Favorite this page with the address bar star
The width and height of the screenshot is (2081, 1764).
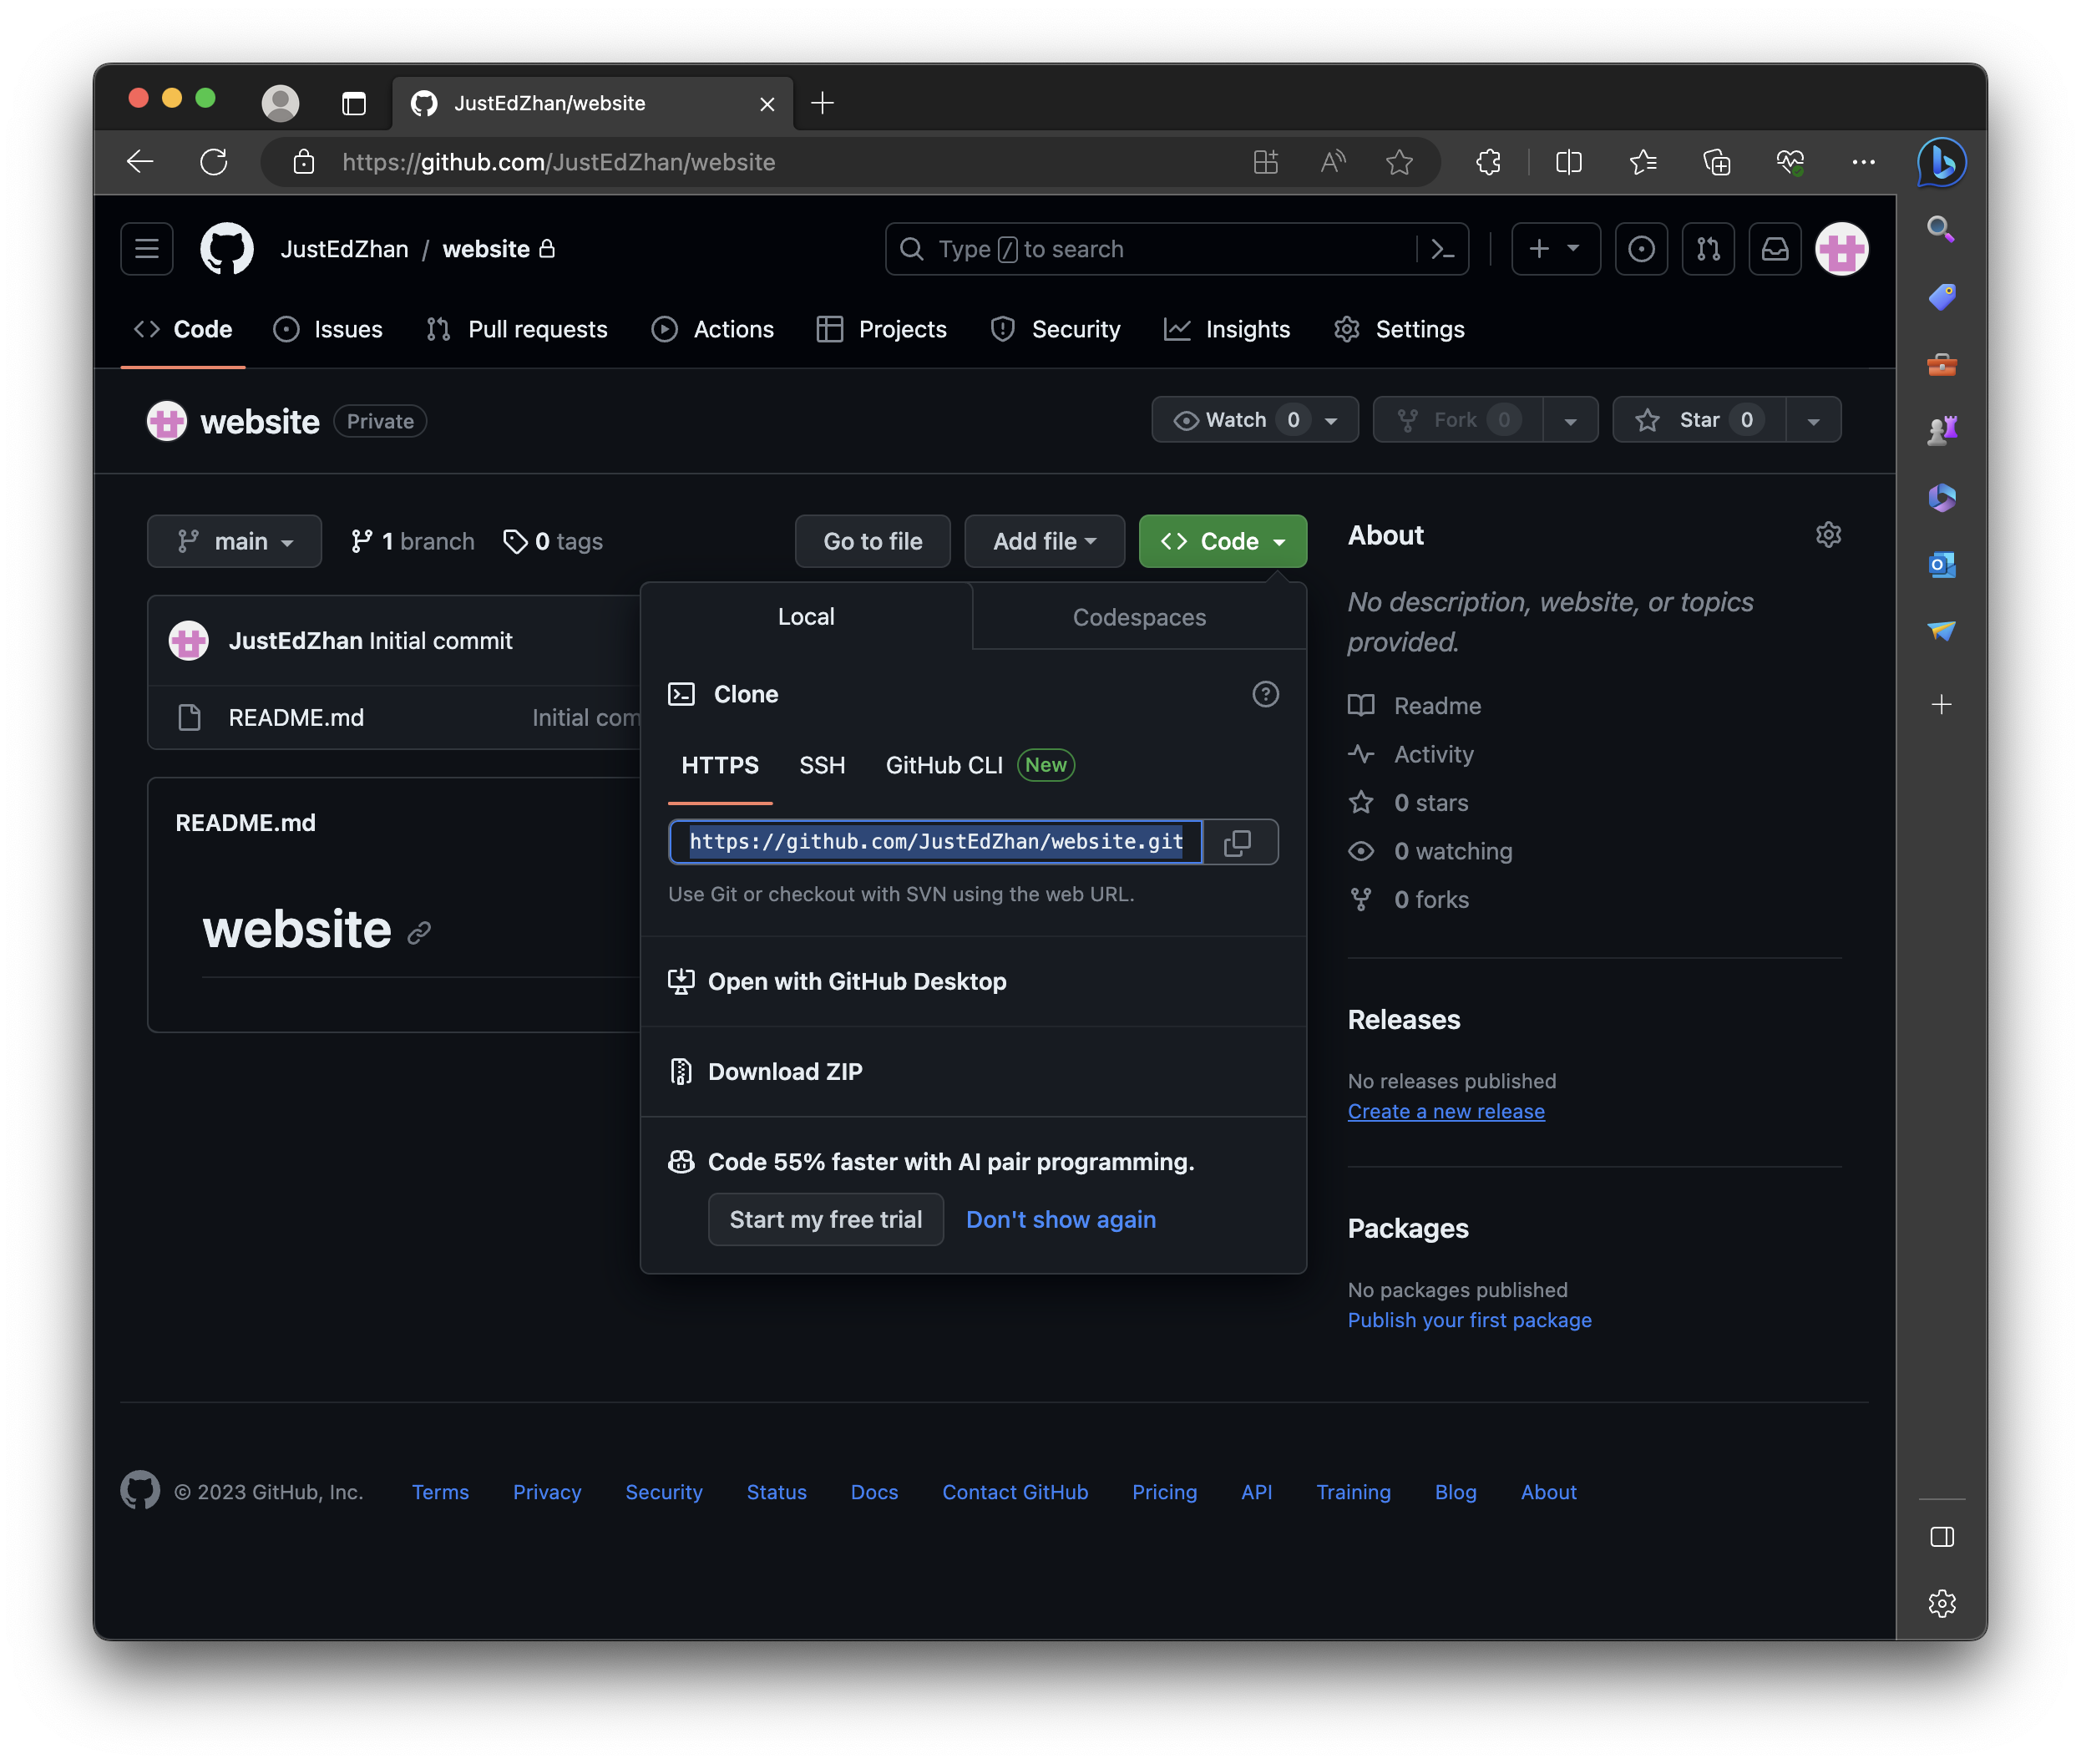point(1399,162)
